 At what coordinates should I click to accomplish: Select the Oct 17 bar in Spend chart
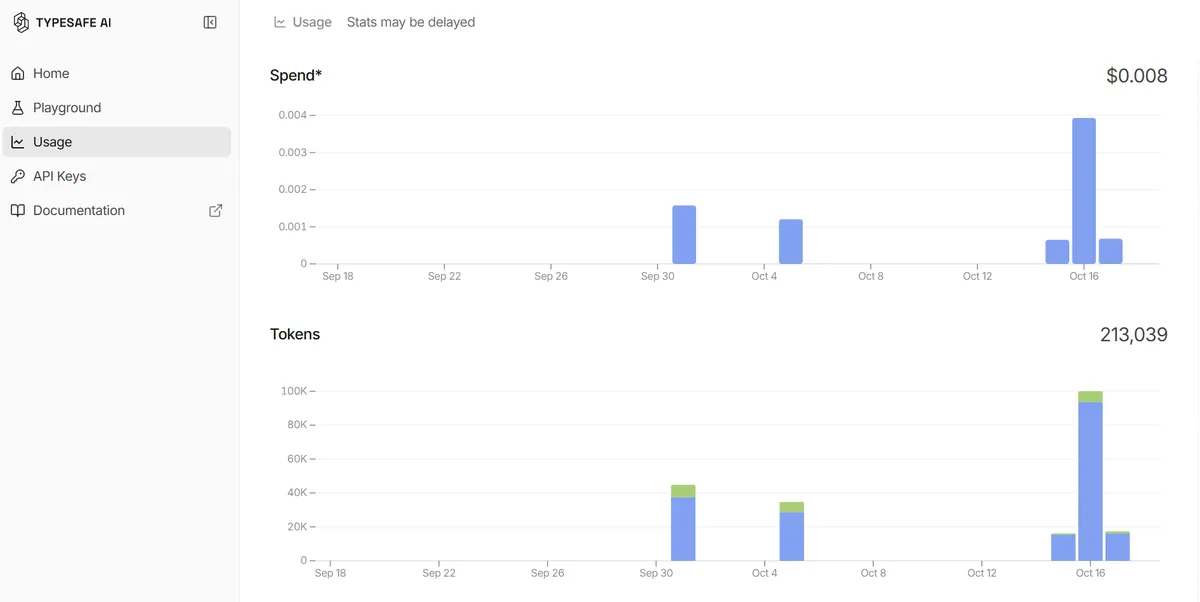pyautogui.click(x=1111, y=251)
